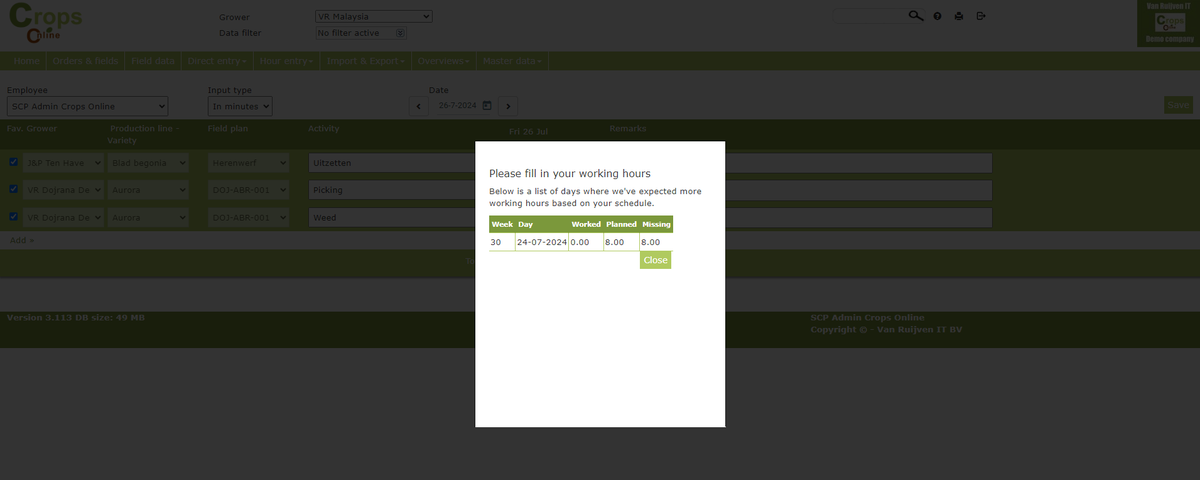Open the Input type dropdown
1200x480 pixels.
(x=240, y=106)
